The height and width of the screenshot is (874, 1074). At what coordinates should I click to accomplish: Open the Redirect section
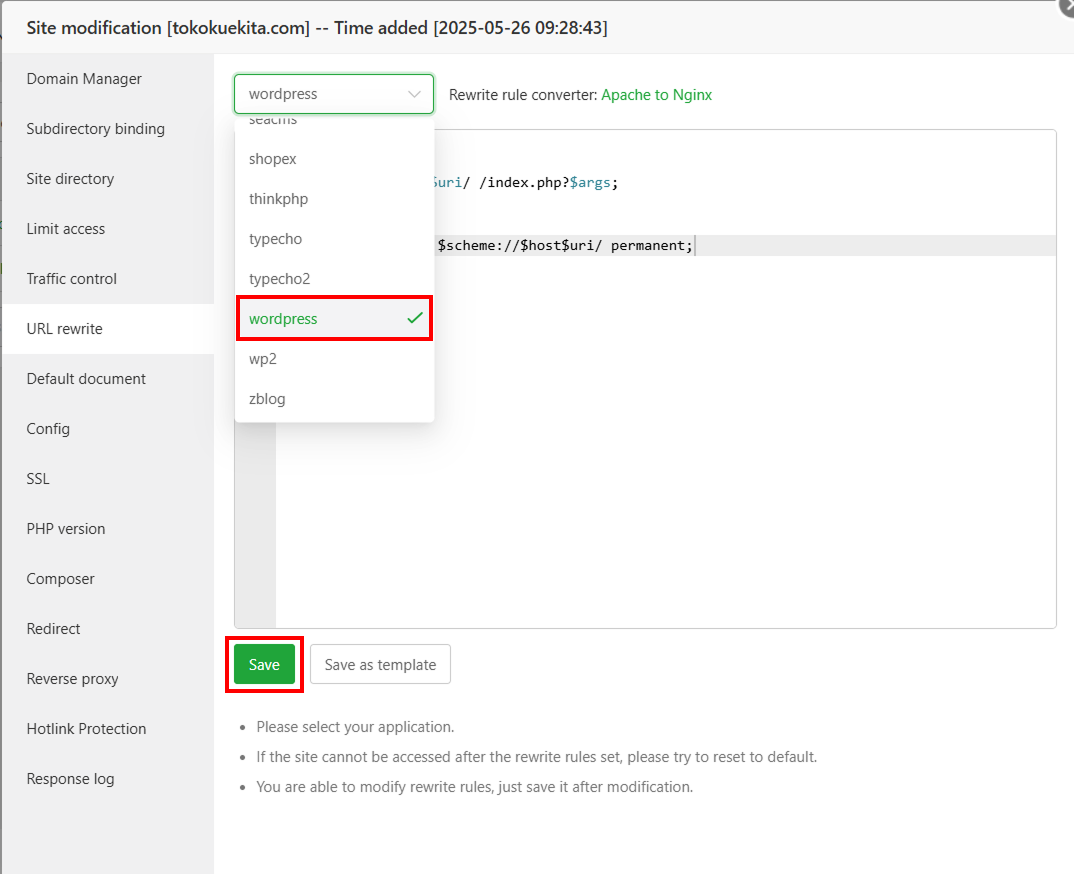pyautogui.click(x=53, y=628)
